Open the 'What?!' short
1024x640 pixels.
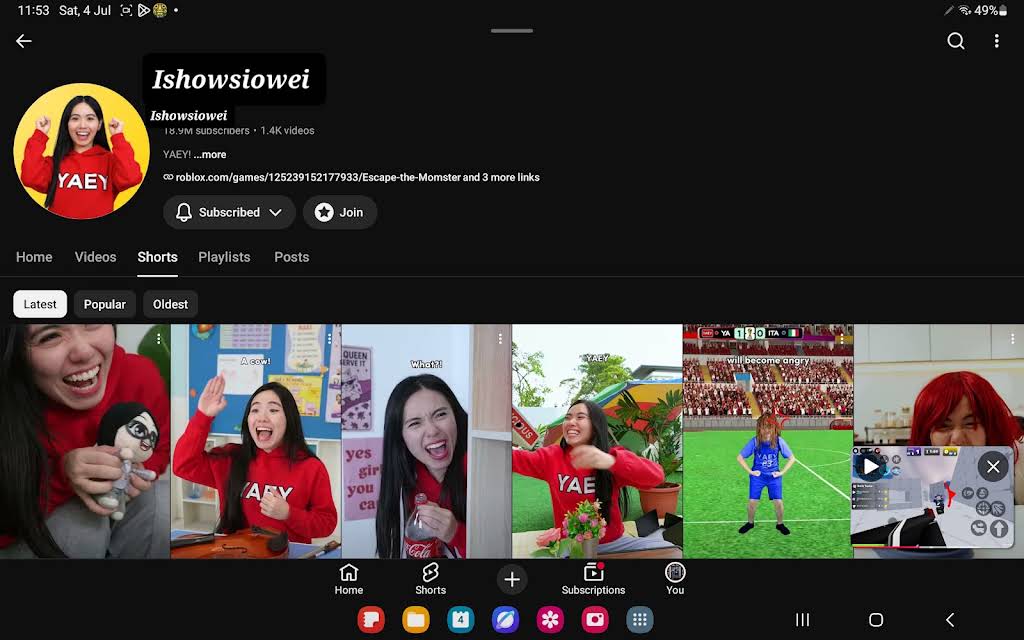tap(426, 441)
